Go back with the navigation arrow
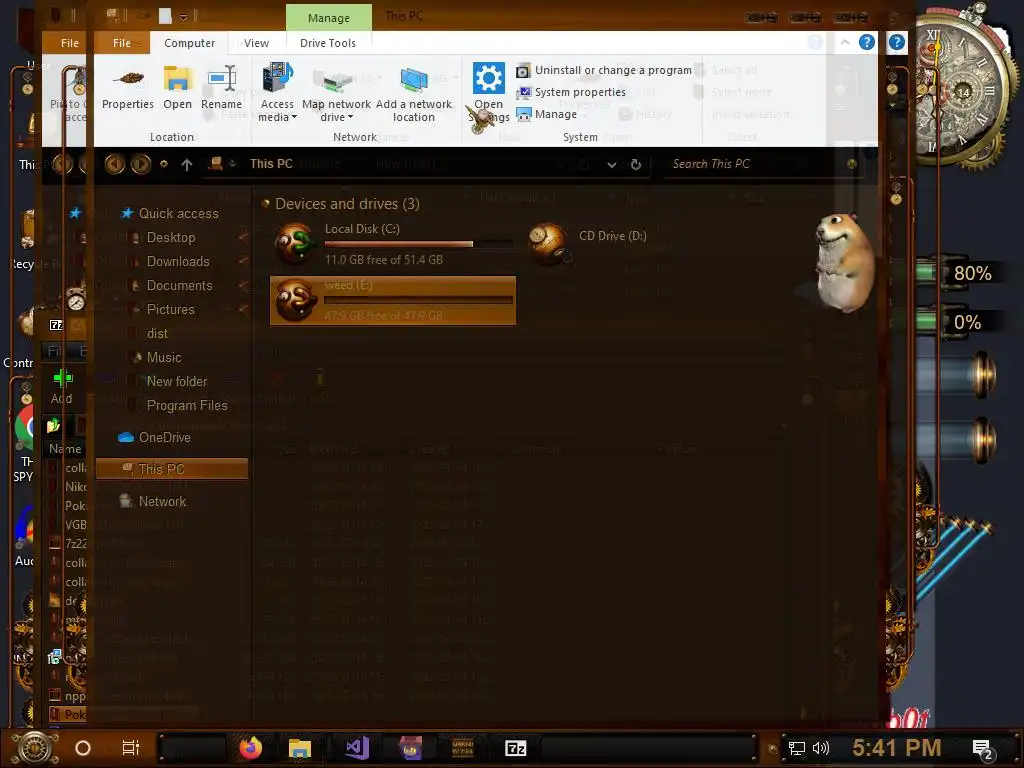Image resolution: width=1024 pixels, height=768 pixels. (114, 164)
